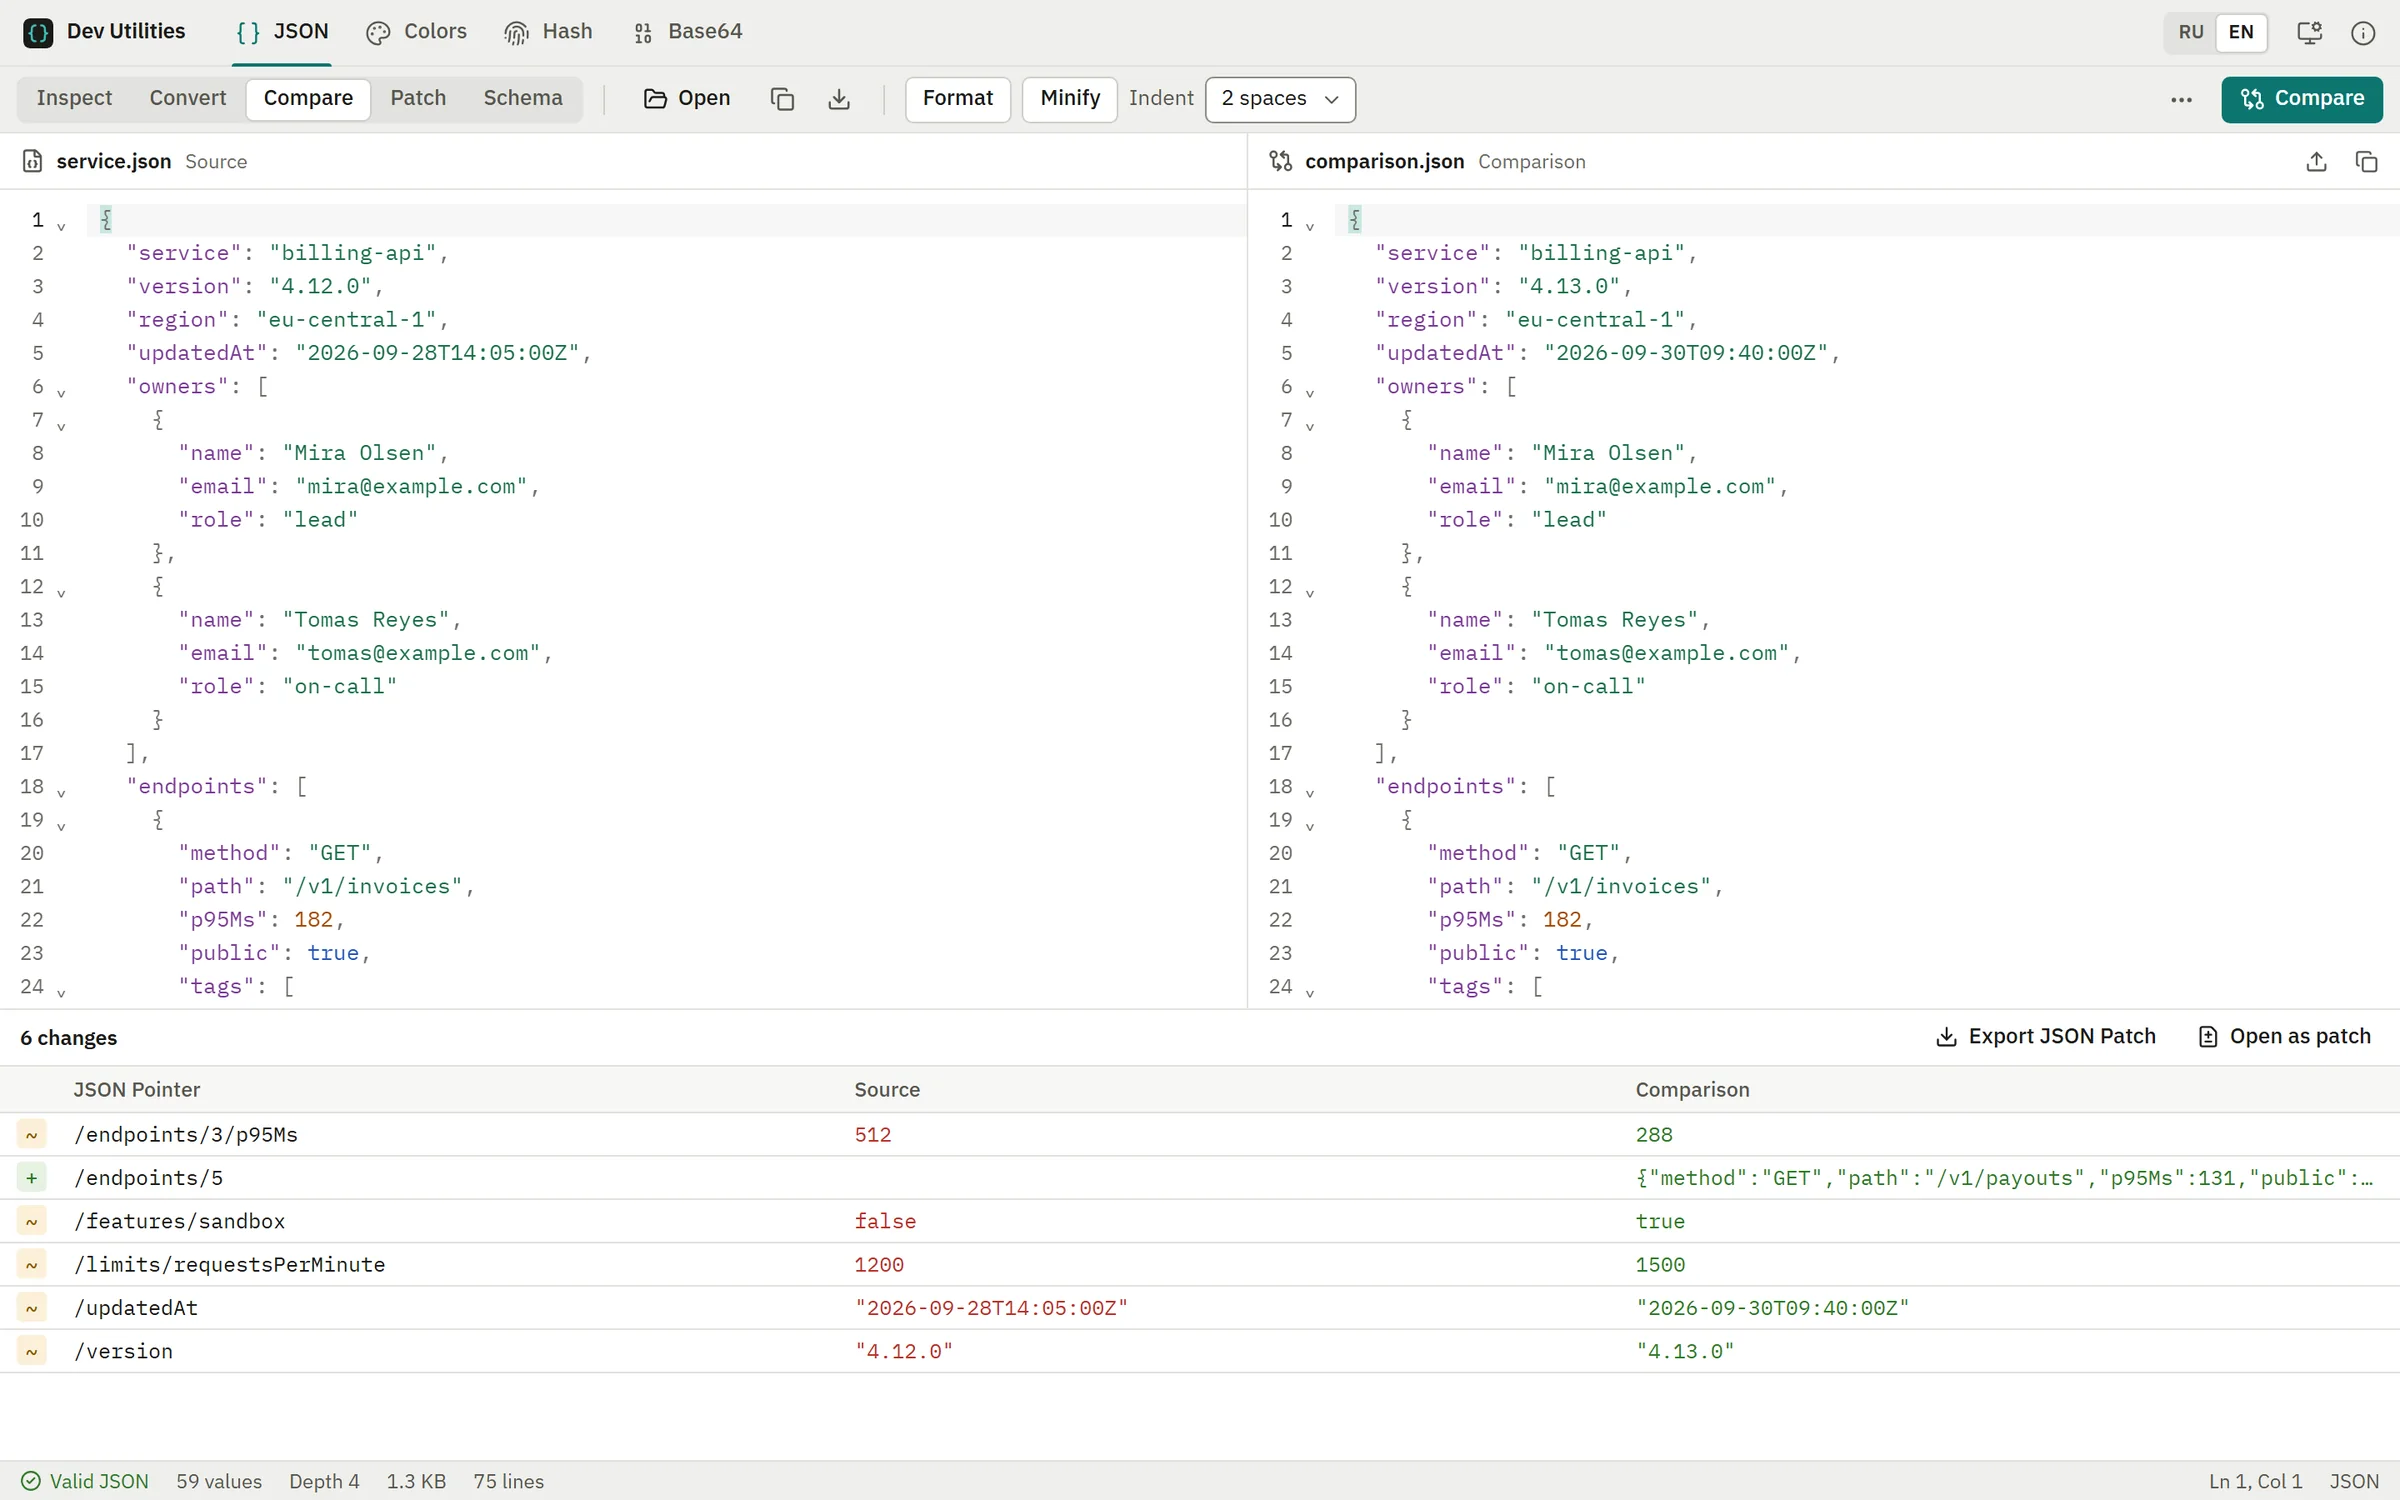Switch language to EN
Screen dimensions: 2400x1500
pyautogui.click(x=2241, y=32)
